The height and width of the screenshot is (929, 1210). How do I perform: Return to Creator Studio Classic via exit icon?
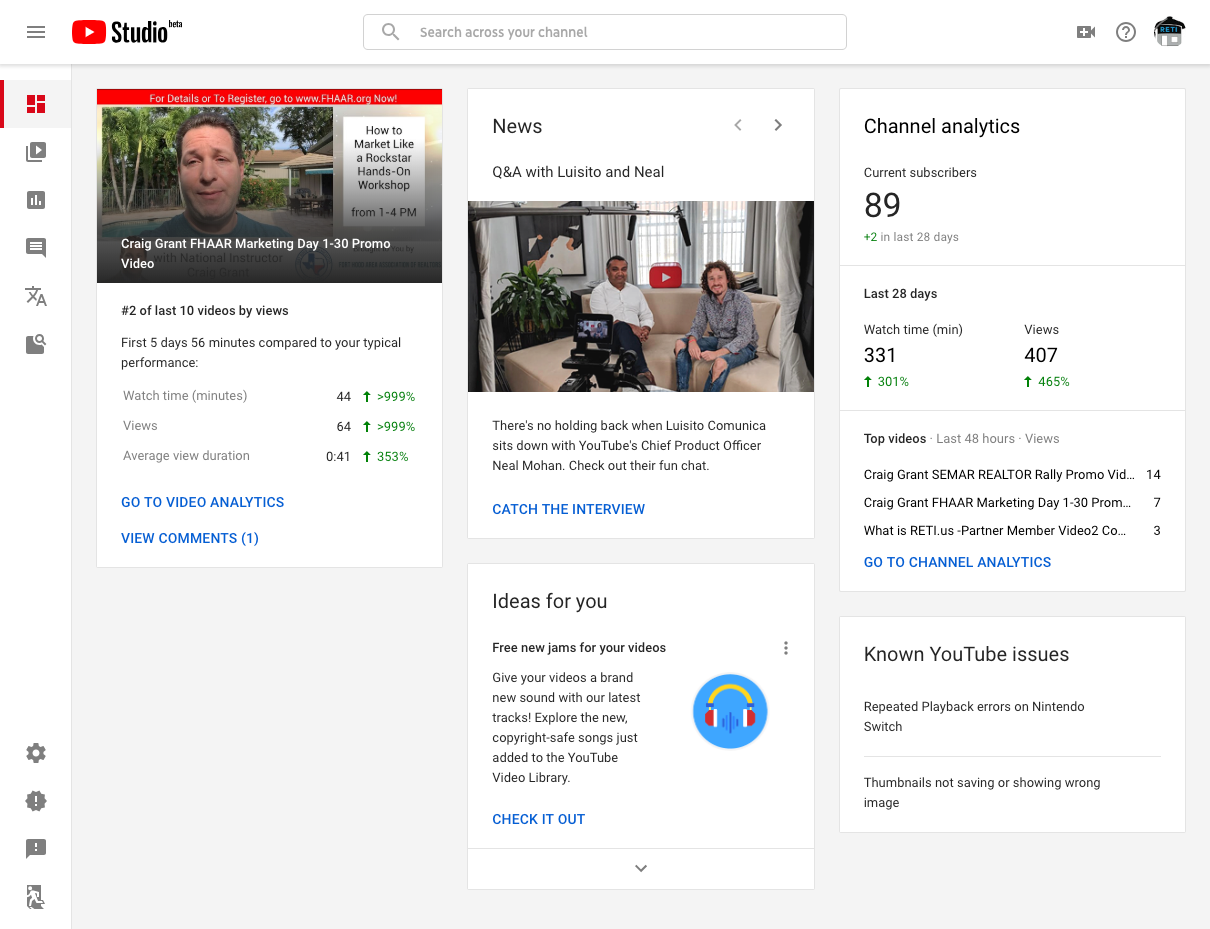[x=36, y=897]
